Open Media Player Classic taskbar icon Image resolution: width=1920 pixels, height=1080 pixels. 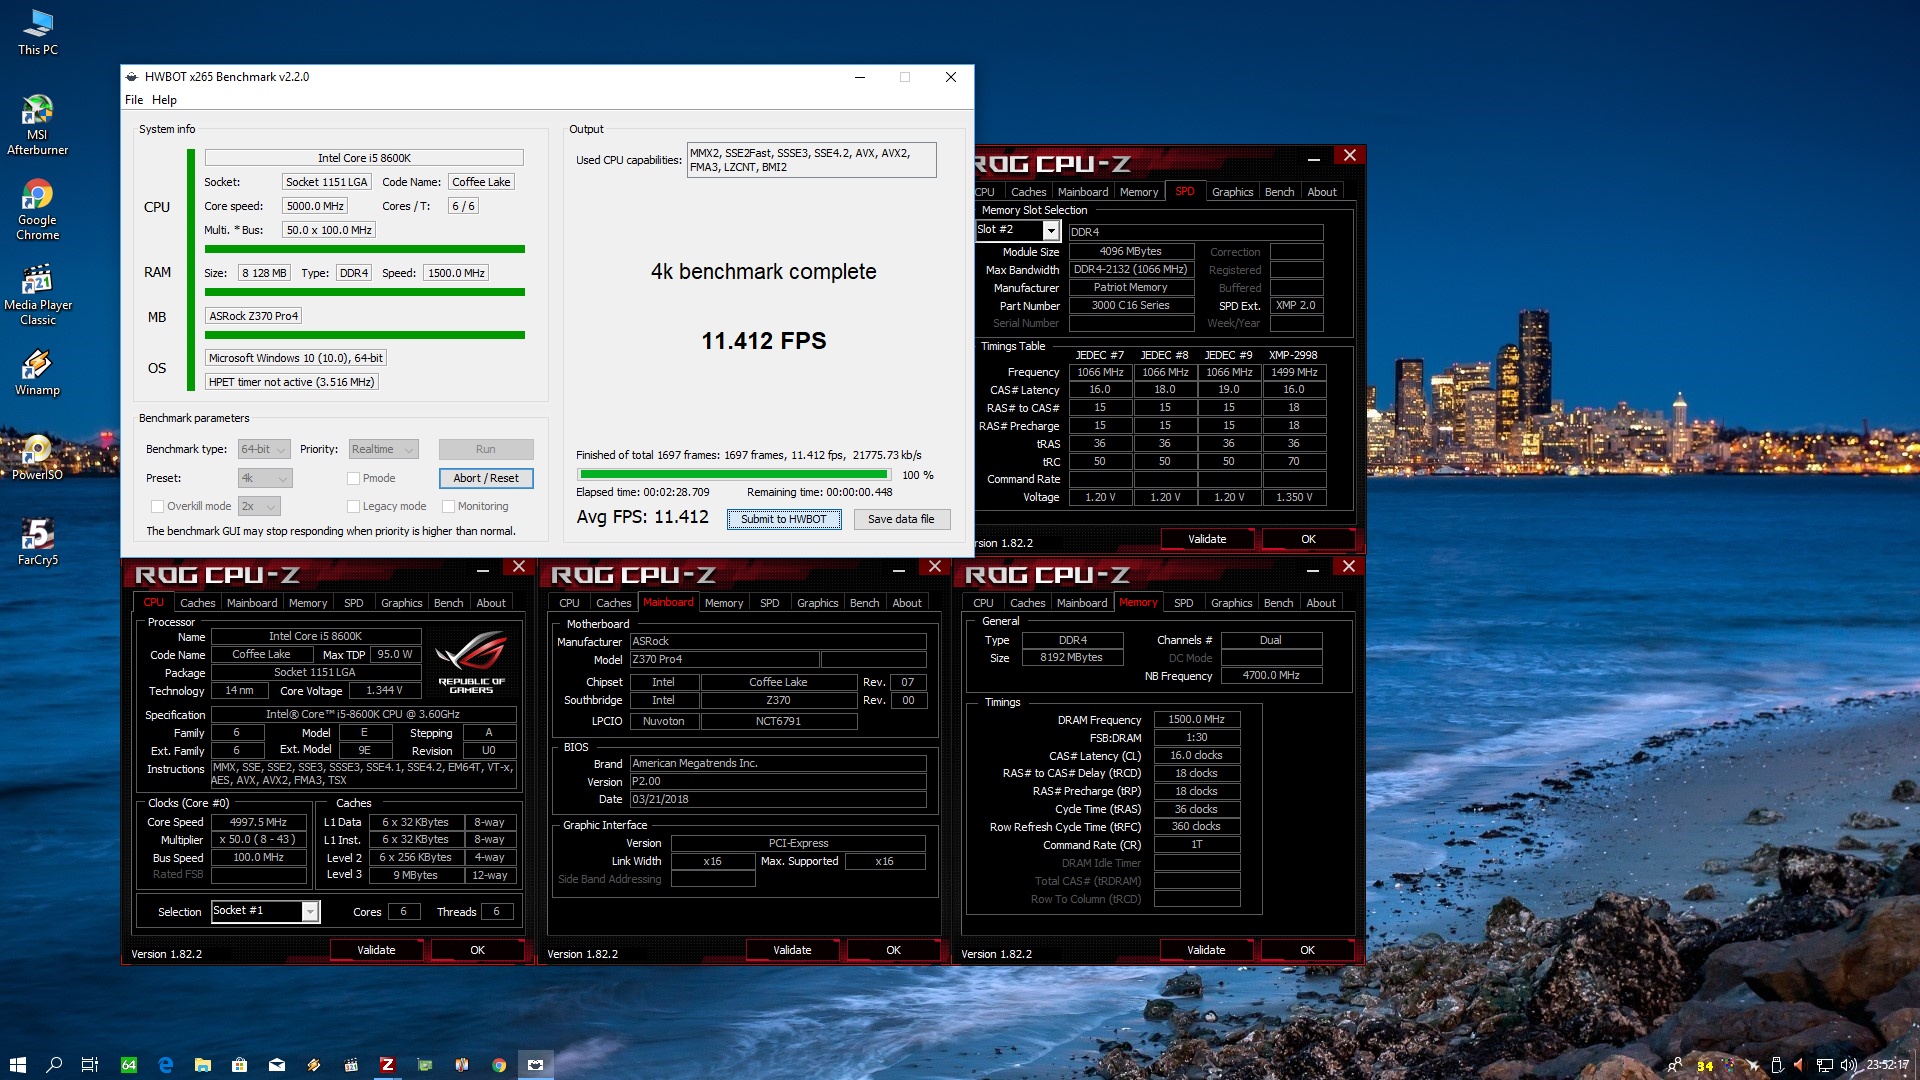pos(351,1065)
